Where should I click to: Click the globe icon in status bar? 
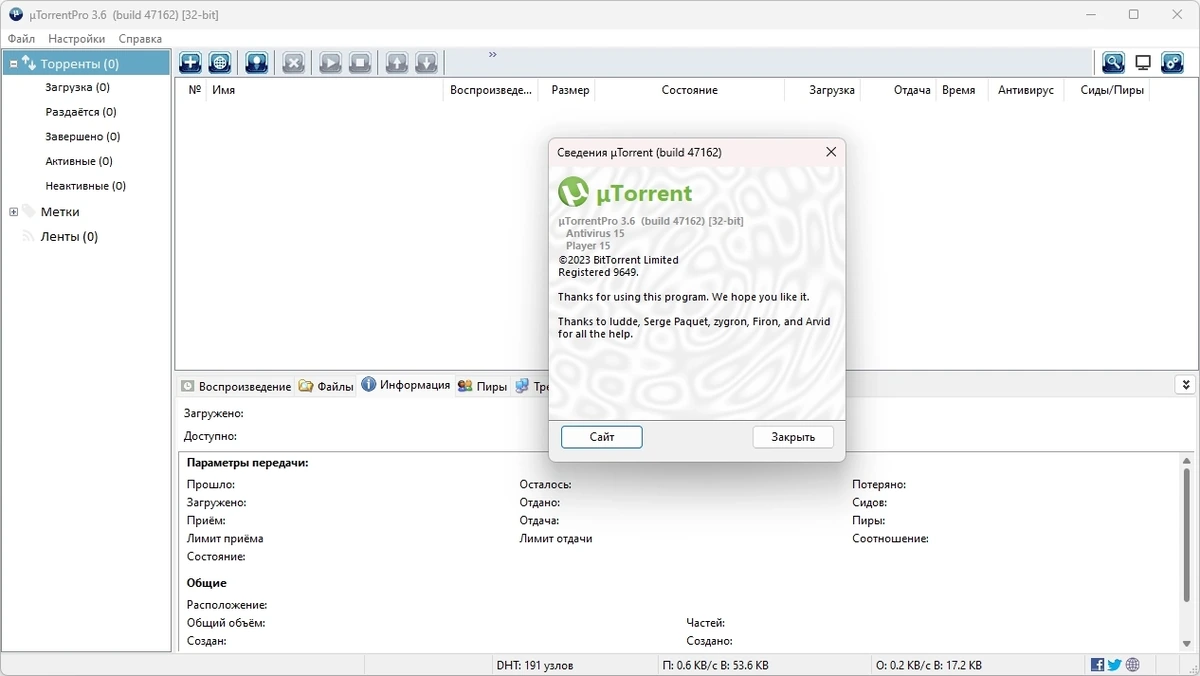pyautogui.click(x=1132, y=665)
